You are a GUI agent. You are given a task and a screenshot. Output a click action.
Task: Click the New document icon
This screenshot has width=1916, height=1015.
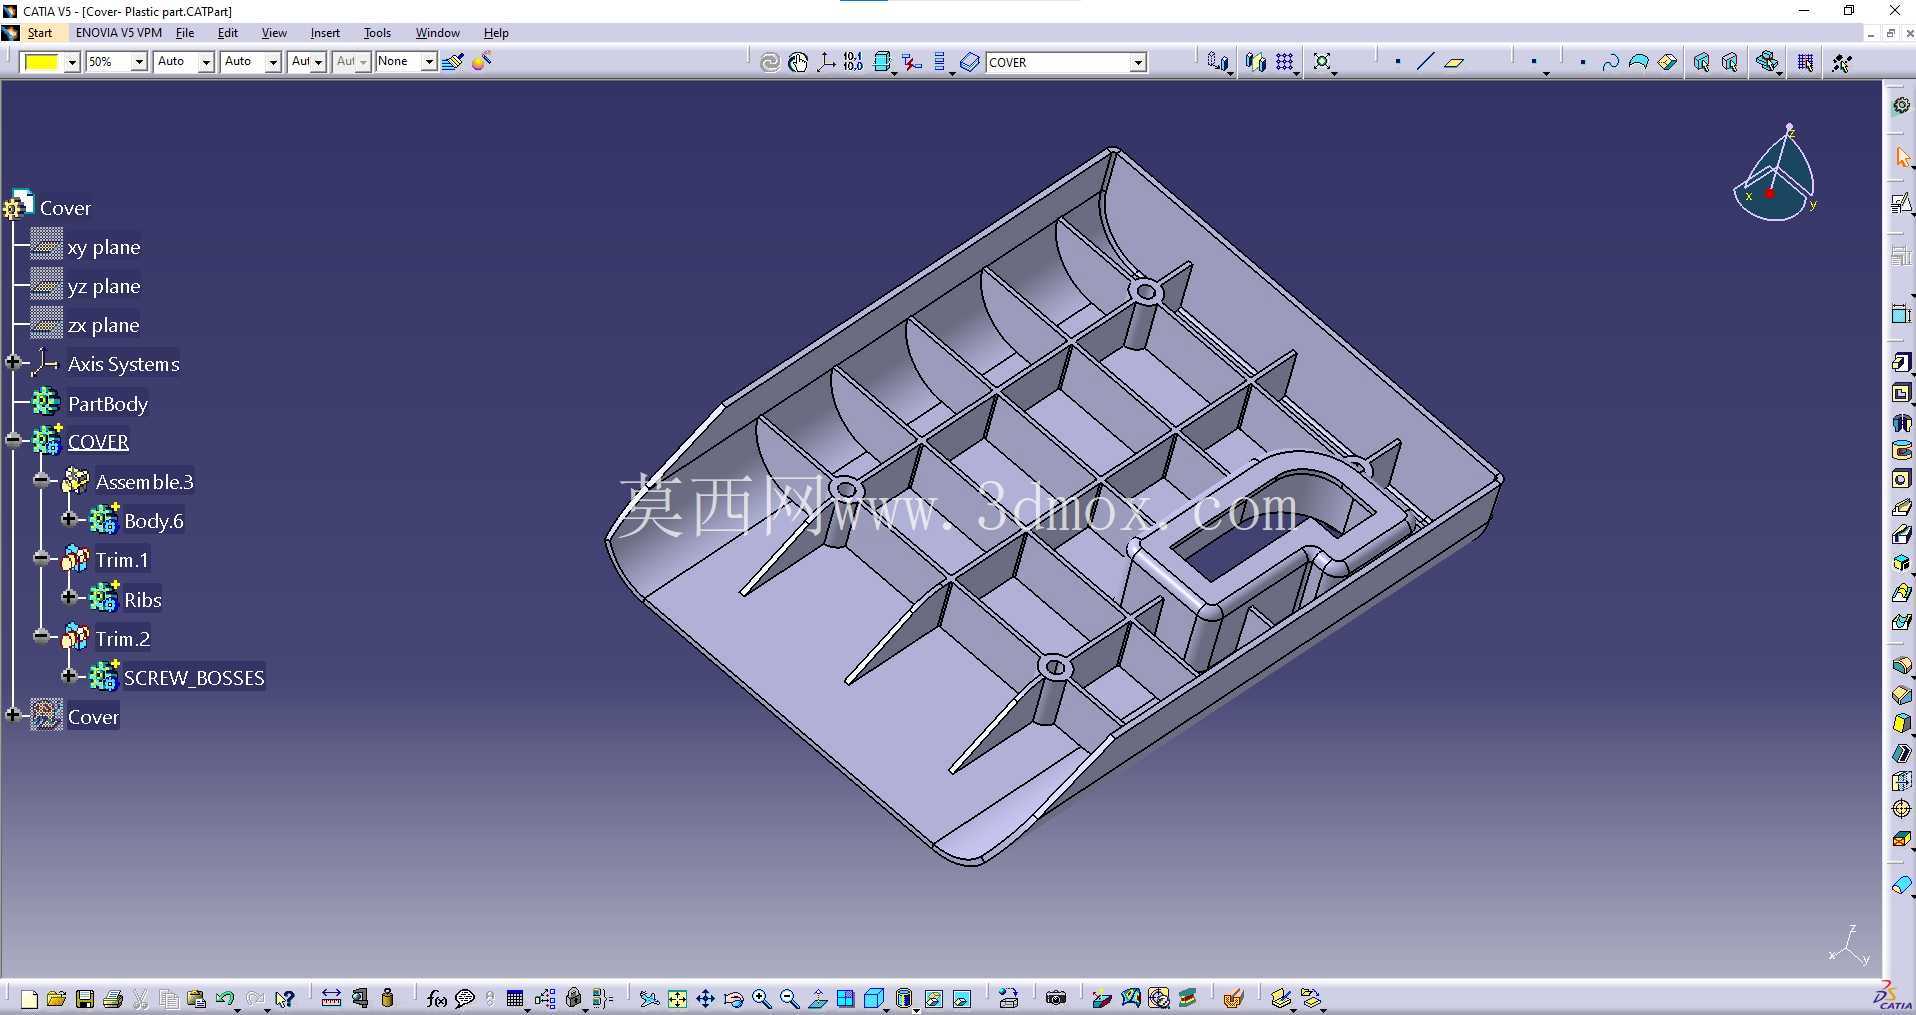click(x=29, y=998)
